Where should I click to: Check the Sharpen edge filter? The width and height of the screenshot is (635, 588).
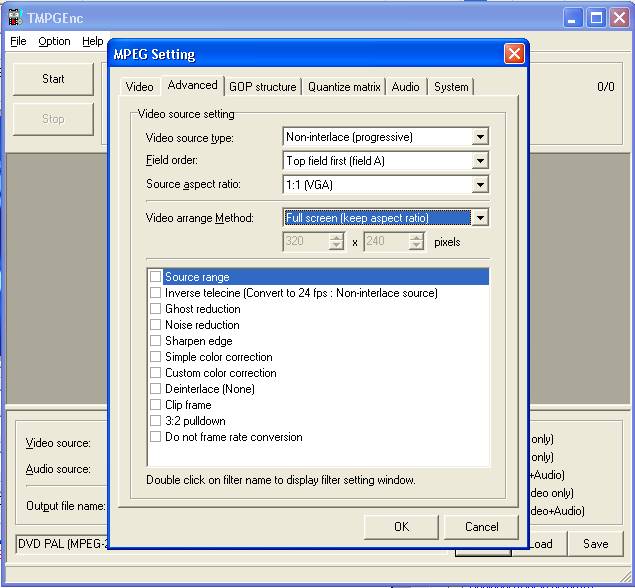[x=156, y=341]
